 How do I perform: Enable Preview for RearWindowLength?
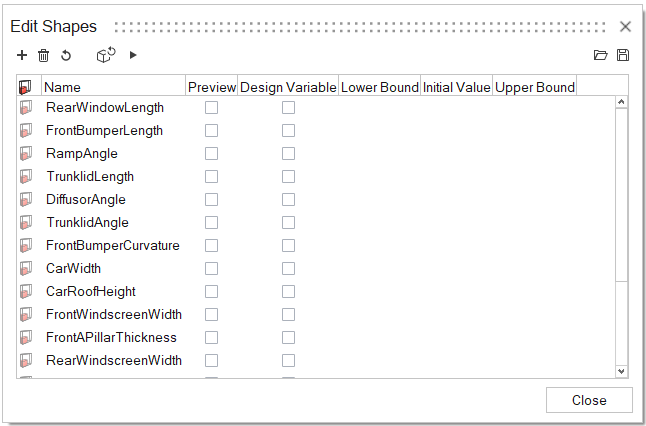[211, 107]
